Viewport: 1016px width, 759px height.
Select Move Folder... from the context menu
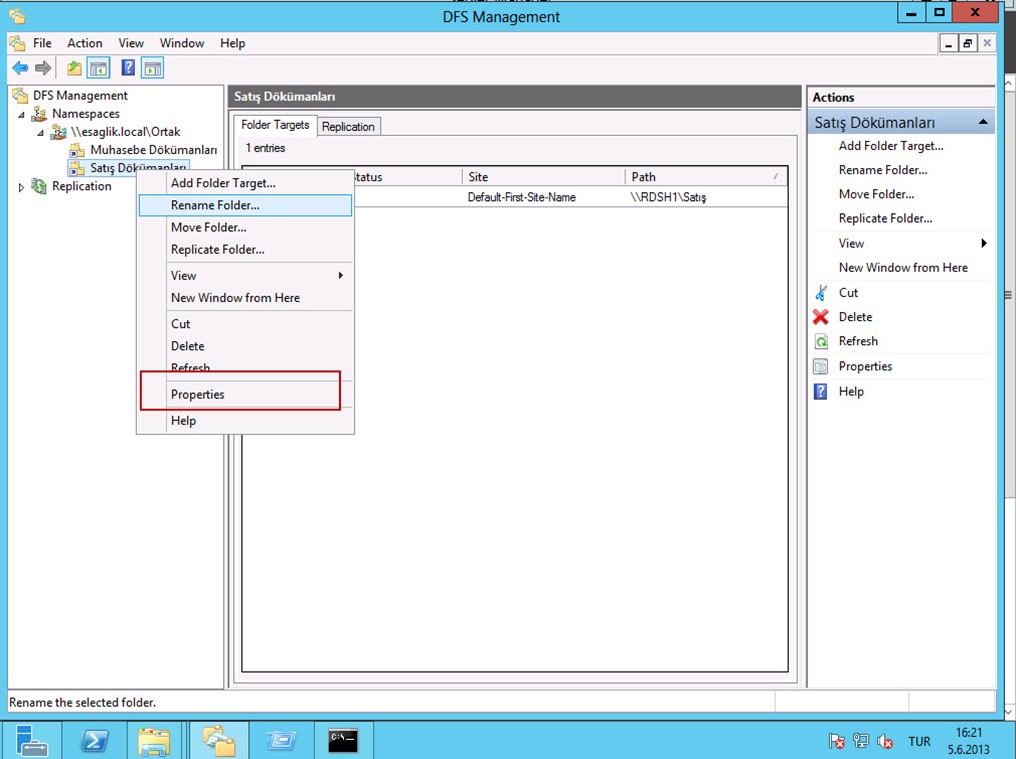point(246,228)
